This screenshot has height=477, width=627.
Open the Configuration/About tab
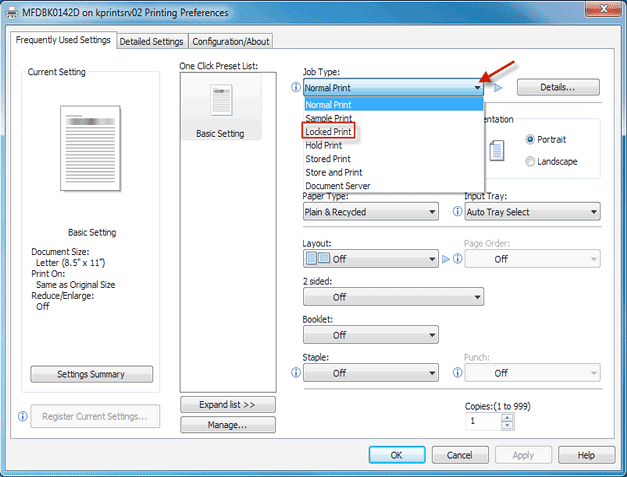230,42
